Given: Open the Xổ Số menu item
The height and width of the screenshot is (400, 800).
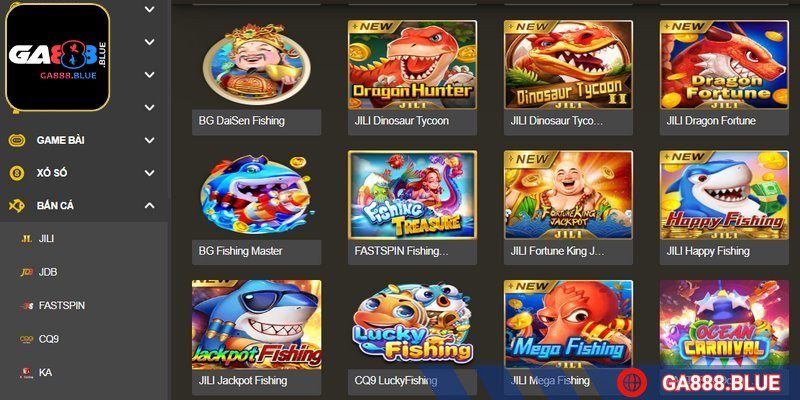Looking at the screenshot, I should tap(52, 173).
